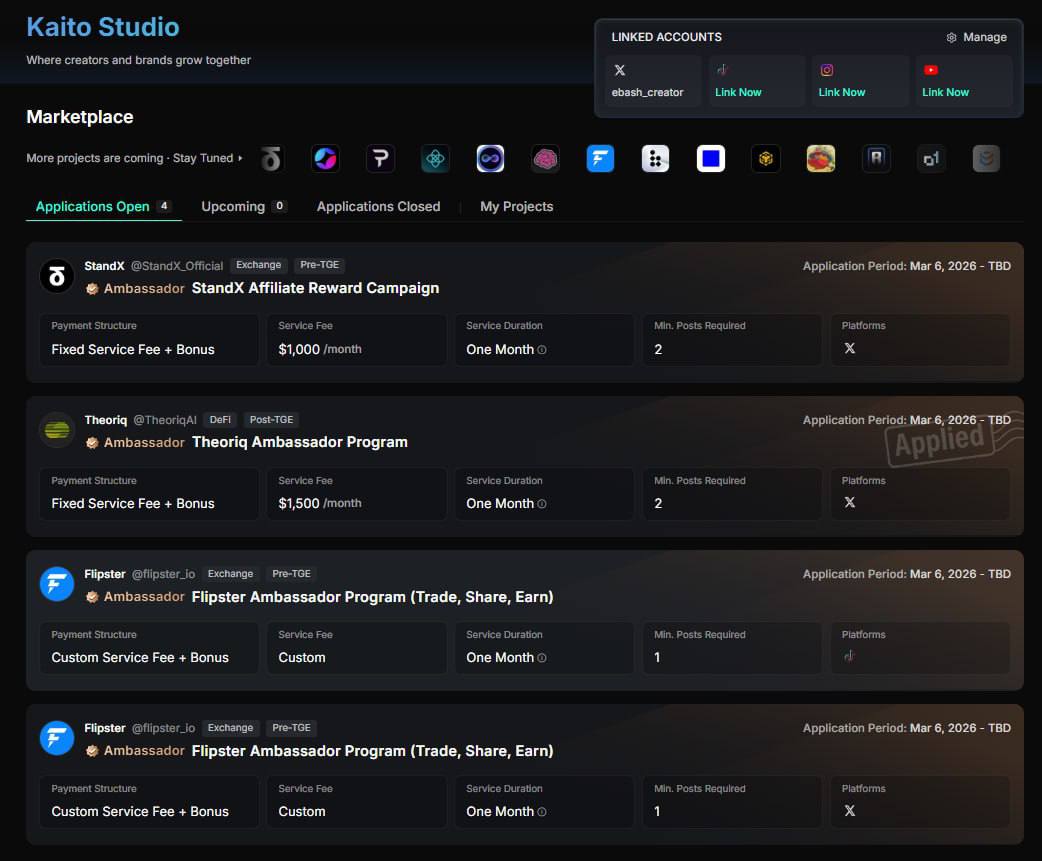Click the Instagram icon in Linked Accounts
1042x861 pixels.
[x=827, y=70]
